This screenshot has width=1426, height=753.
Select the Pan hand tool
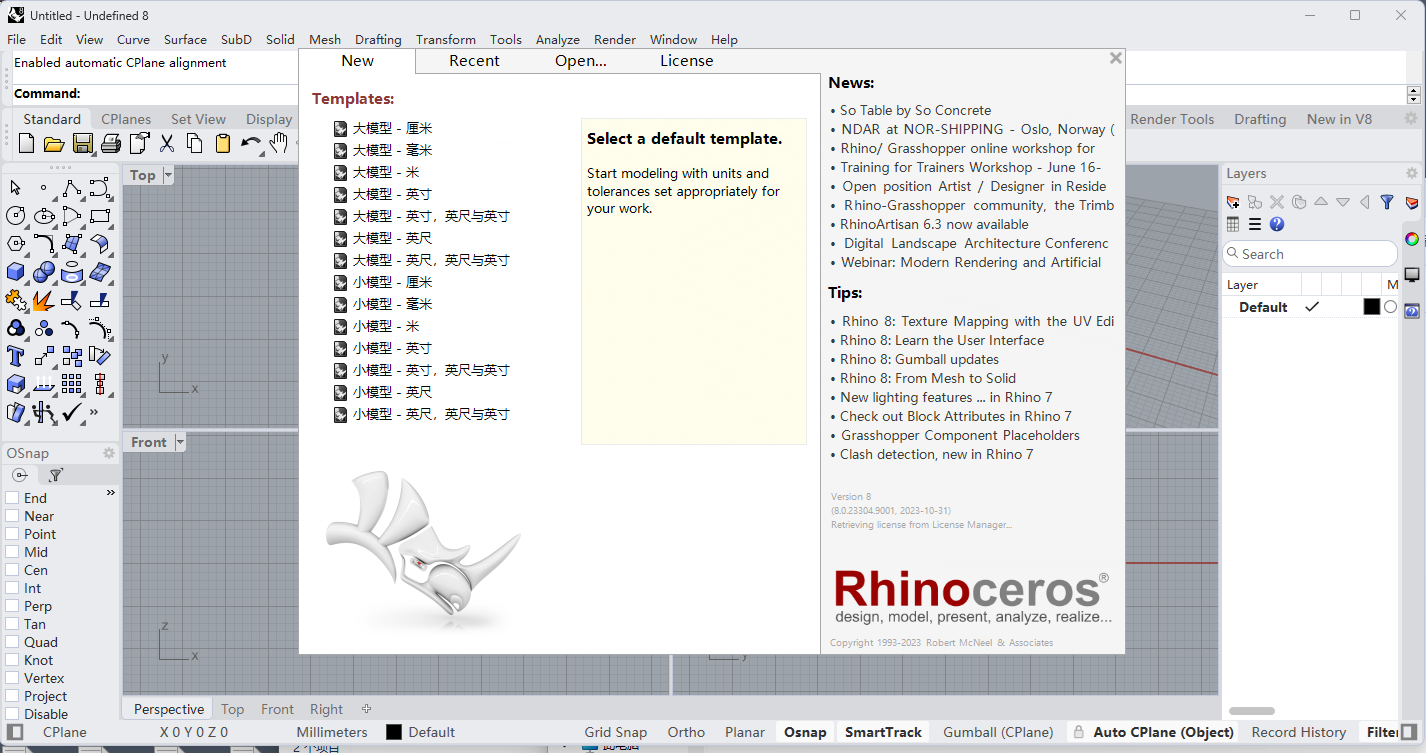pos(279,144)
